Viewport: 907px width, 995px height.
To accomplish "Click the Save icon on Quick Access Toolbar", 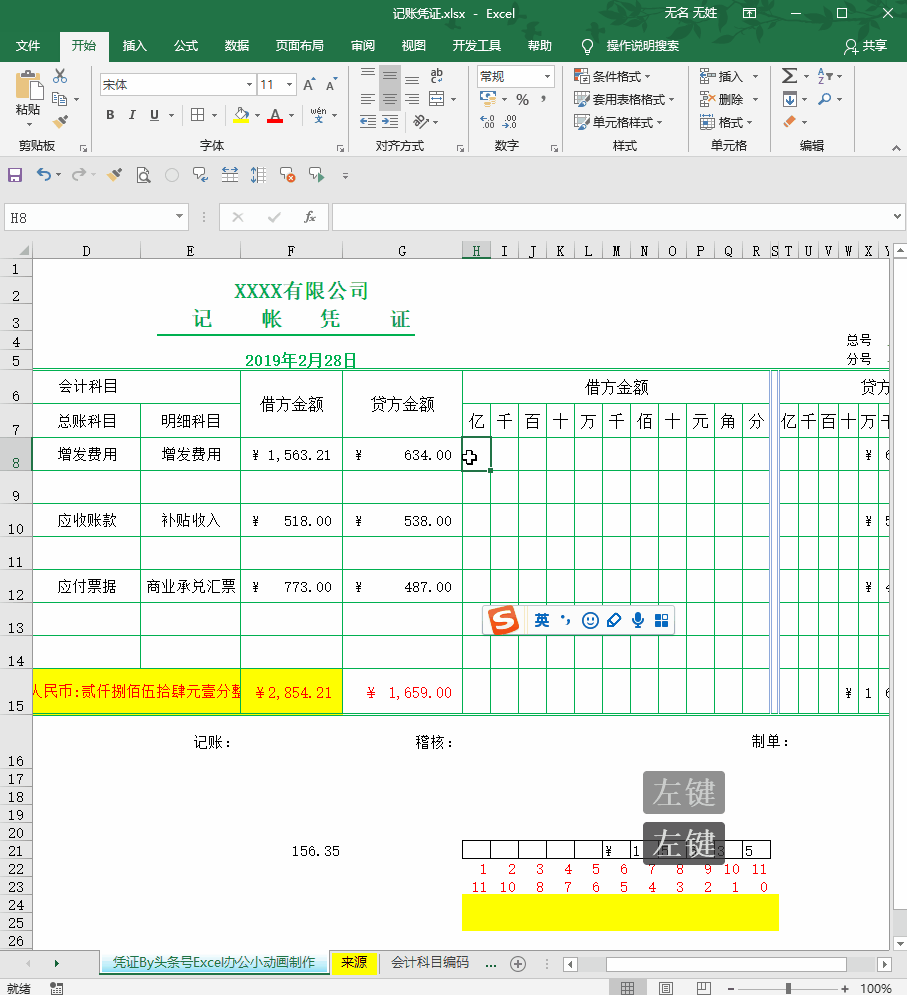I will (14, 174).
